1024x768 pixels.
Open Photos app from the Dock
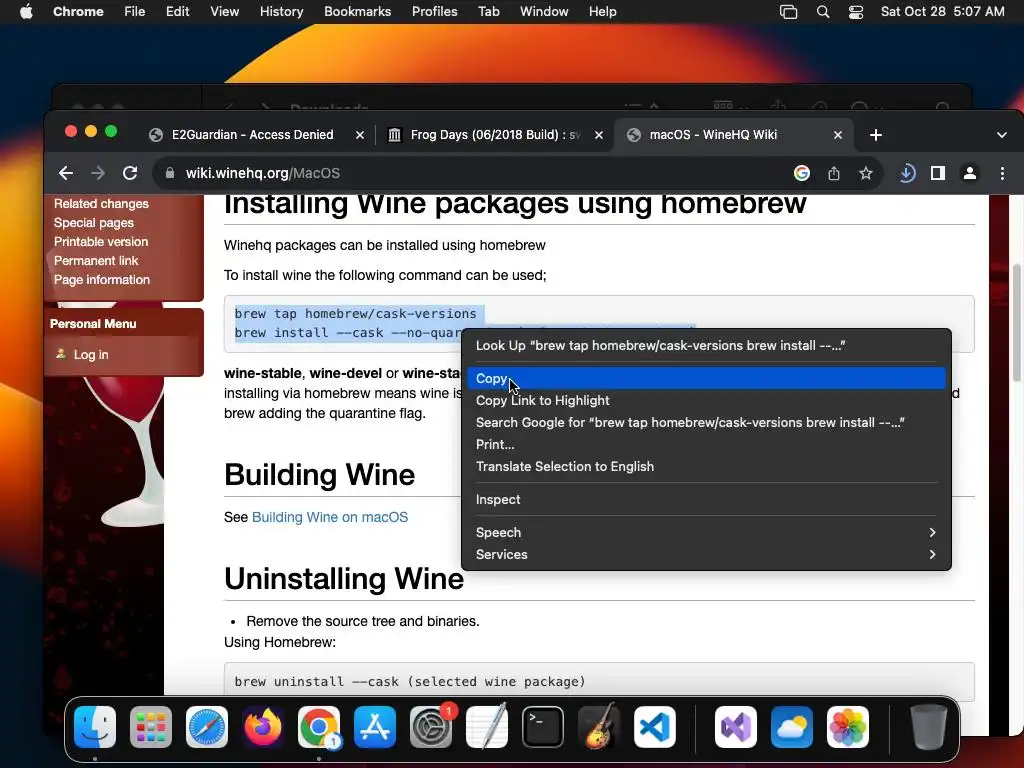[848, 727]
